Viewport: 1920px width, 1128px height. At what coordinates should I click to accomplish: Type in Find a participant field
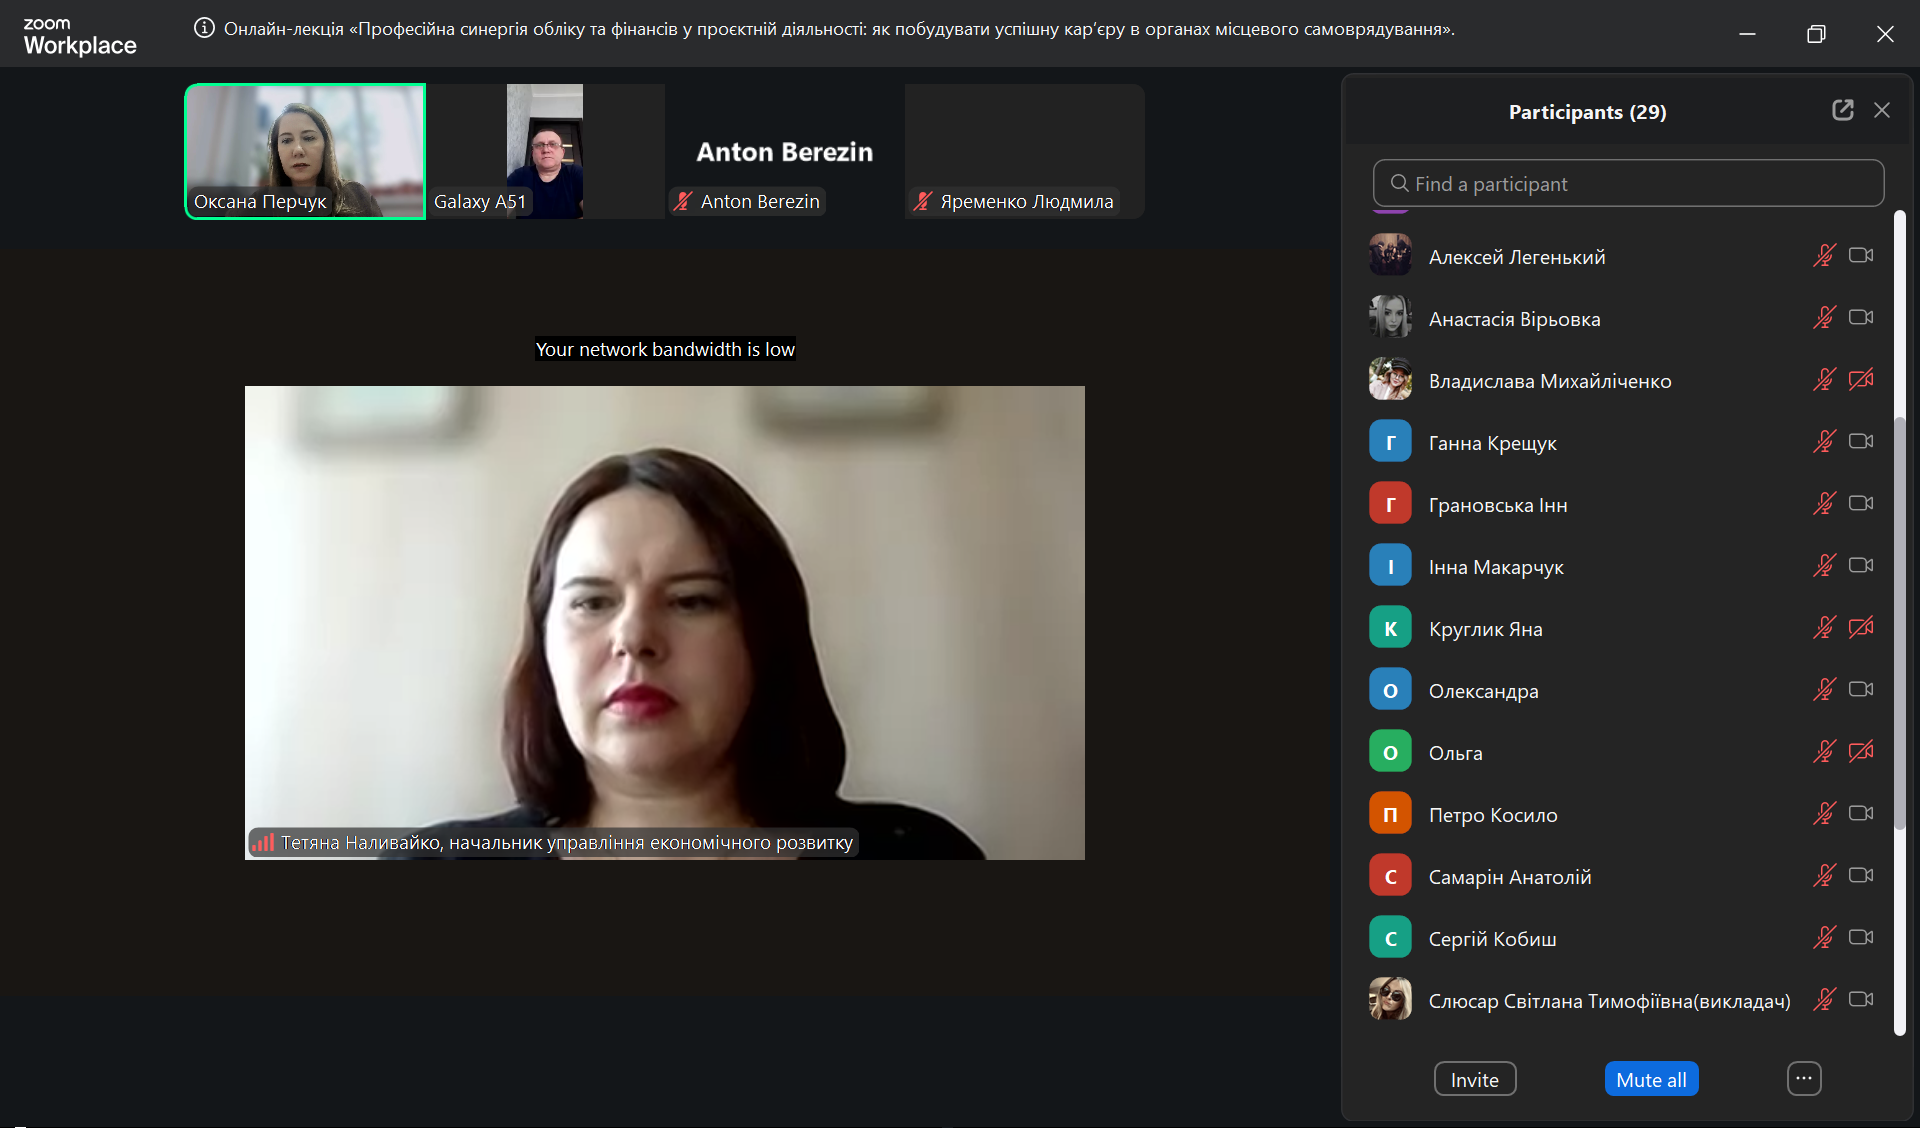[1640, 183]
